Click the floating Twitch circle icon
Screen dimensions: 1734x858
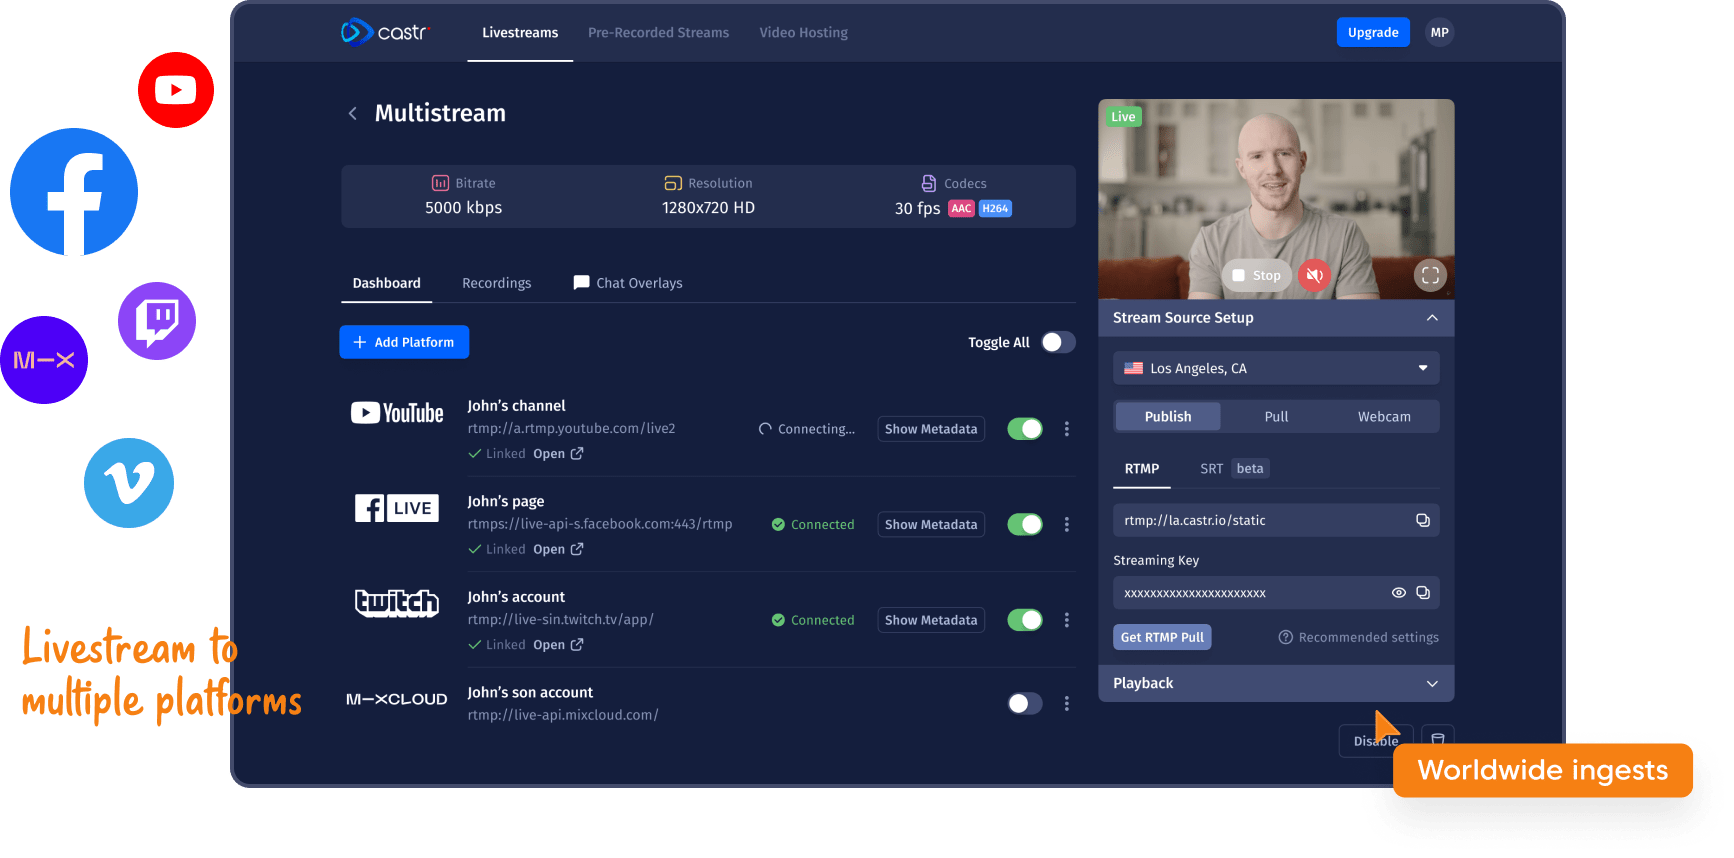click(x=157, y=321)
